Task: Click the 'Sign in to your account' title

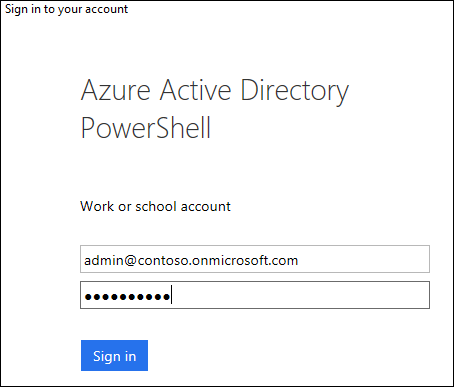Action: coord(66,9)
